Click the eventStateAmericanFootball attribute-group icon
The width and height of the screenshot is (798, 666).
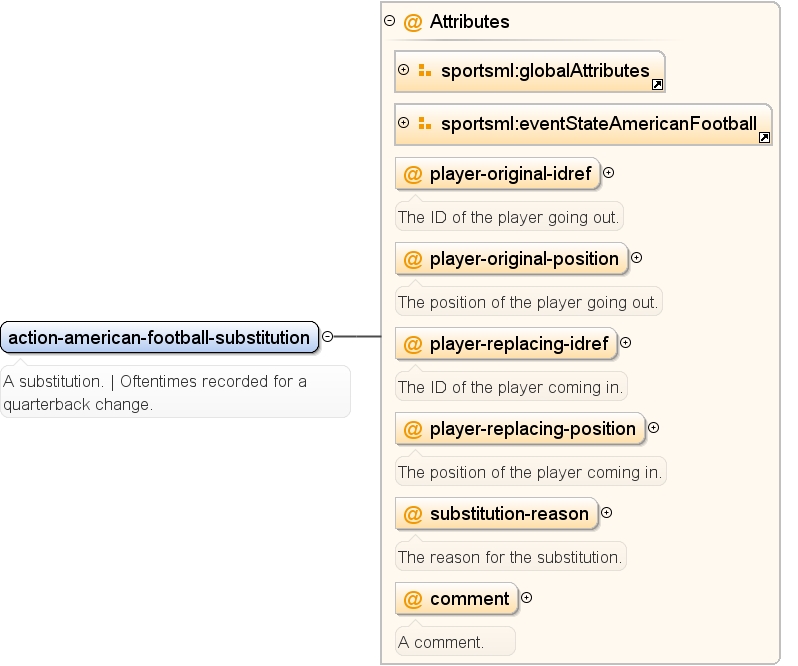(x=424, y=123)
